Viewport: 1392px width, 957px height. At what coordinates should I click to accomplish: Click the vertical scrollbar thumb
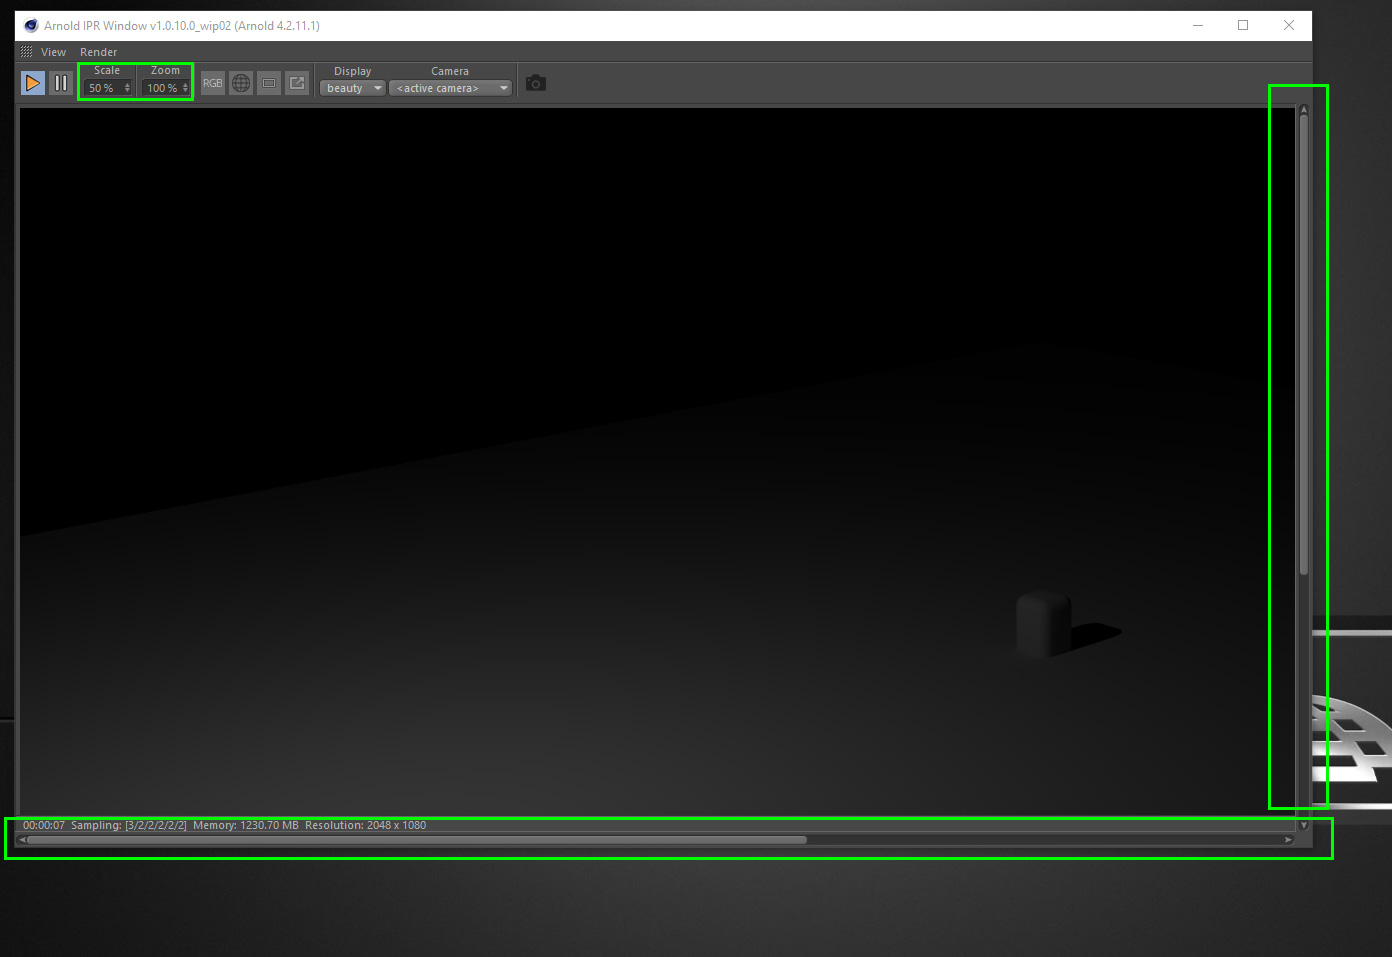pos(1304,345)
